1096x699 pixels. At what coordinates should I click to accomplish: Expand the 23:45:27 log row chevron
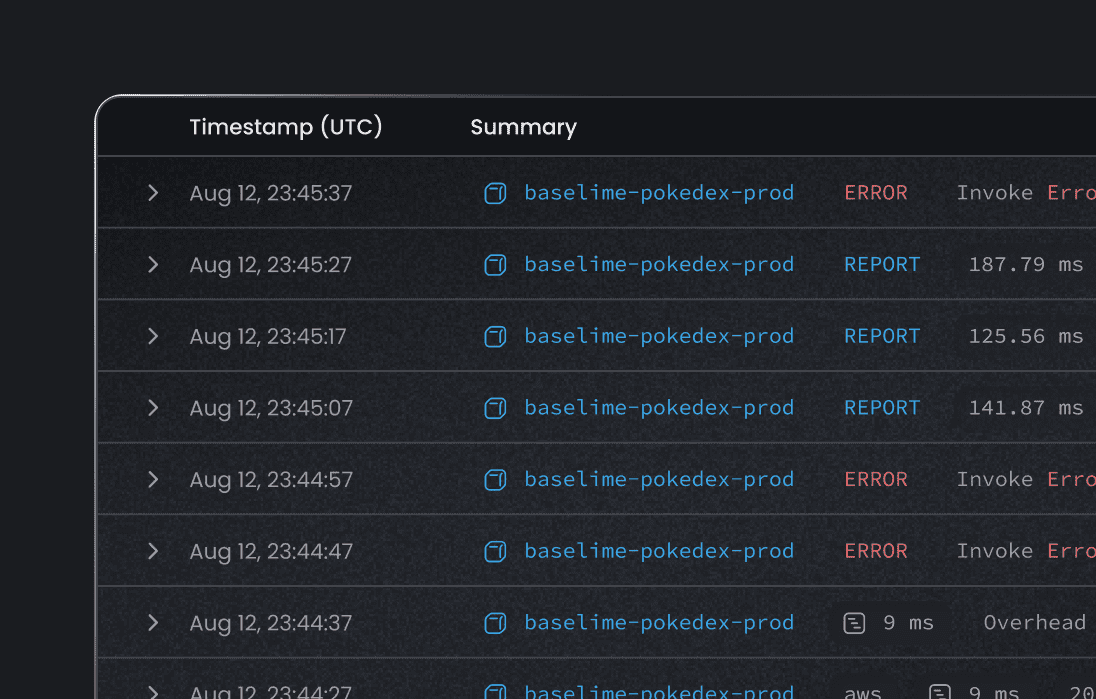(153, 264)
